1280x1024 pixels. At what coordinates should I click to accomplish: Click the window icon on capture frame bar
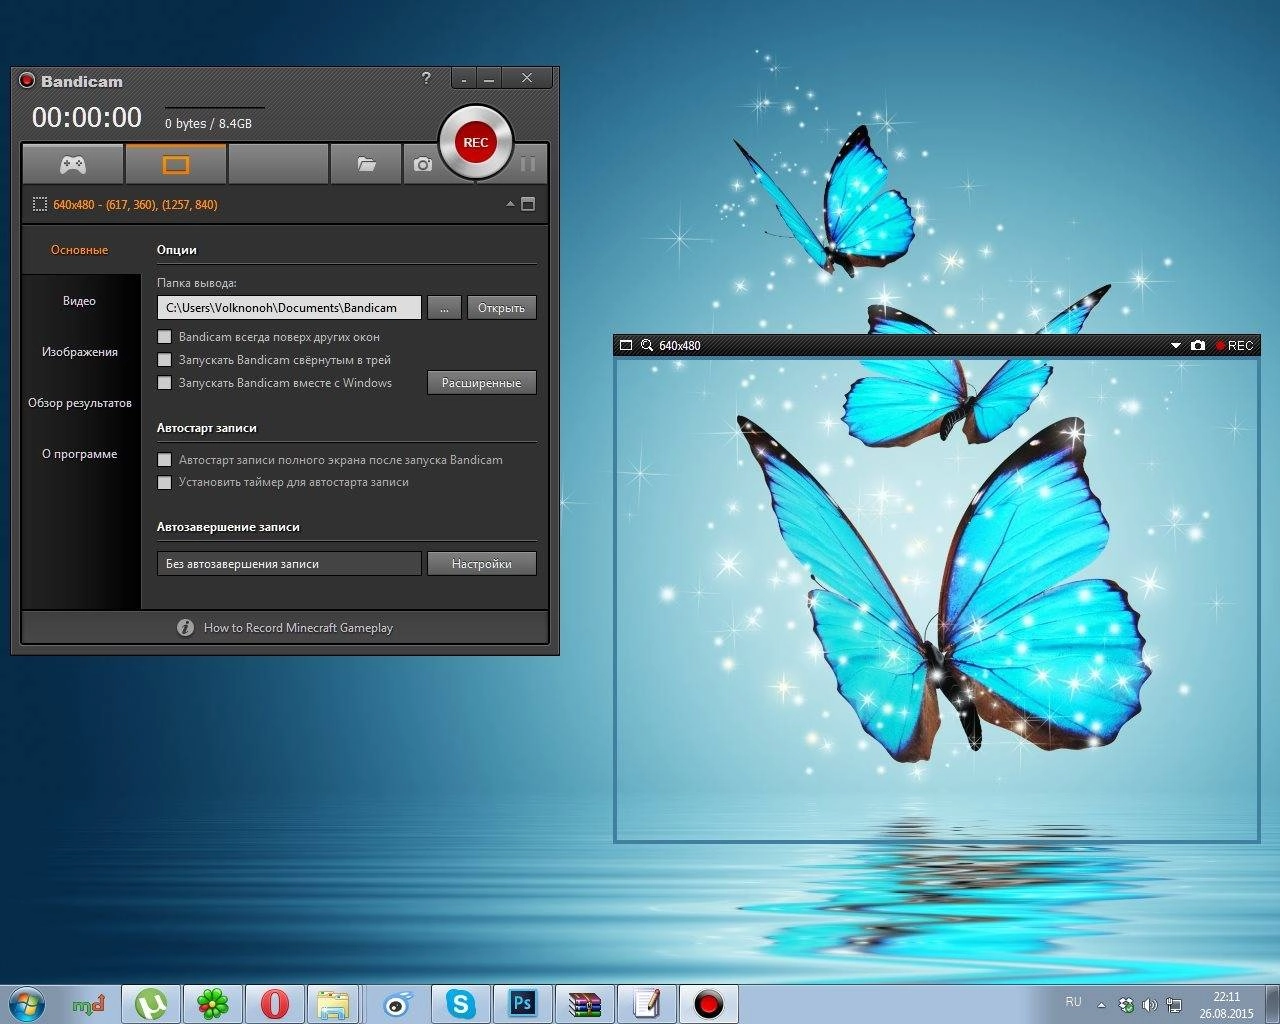click(x=626, y=345)
